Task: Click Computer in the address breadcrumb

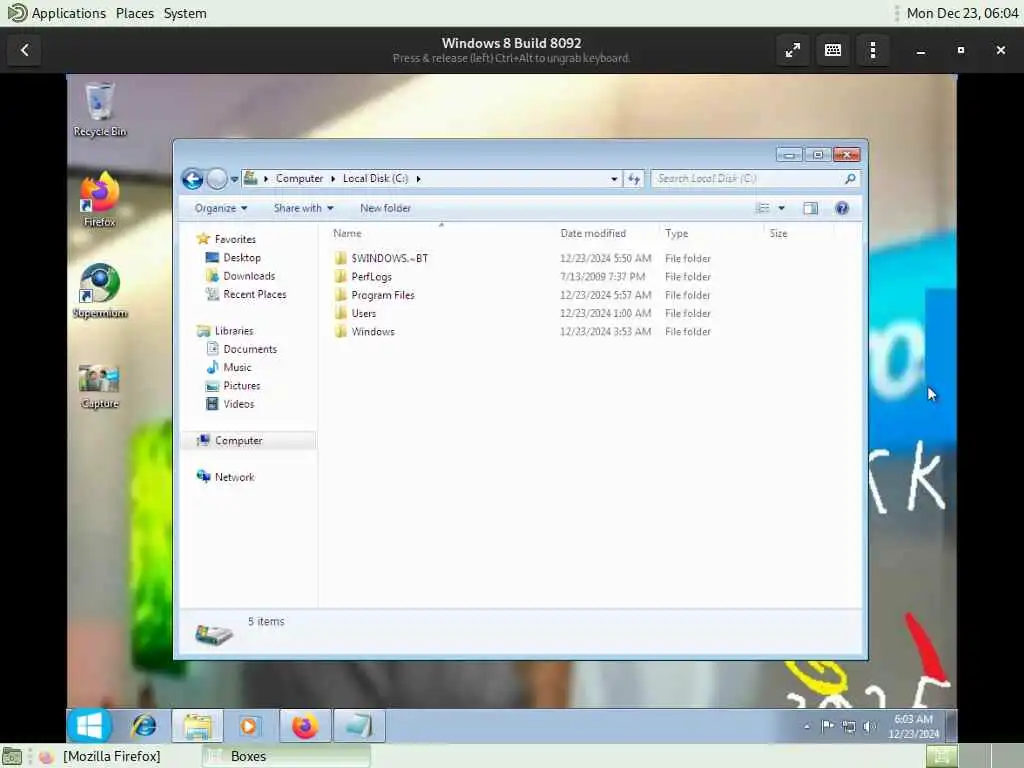Action: click(x=299, y=178)
